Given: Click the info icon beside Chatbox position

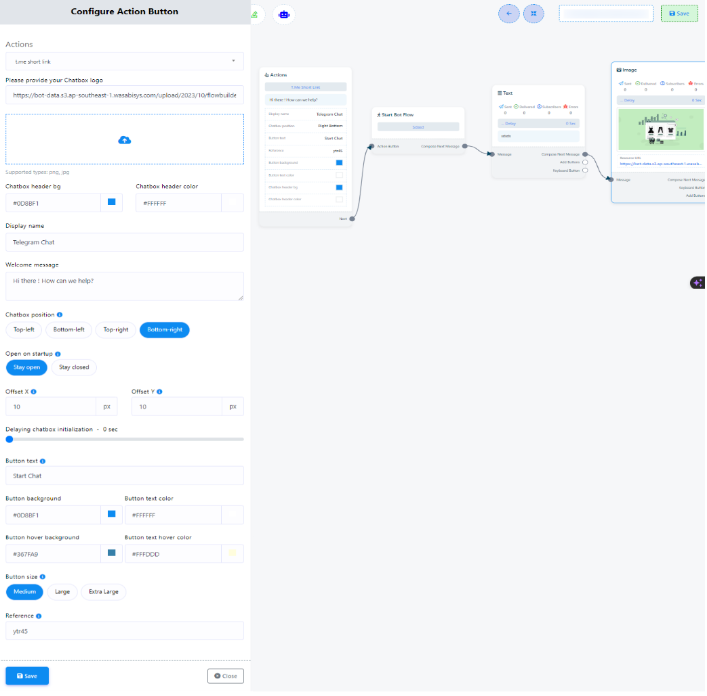Looking at the screenshot, I should (x=59, y=314).
